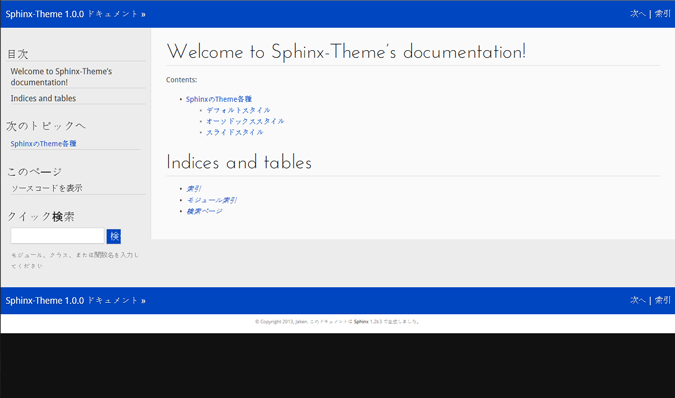
Task: Open 'SphinxのTheme各種' link in Contents list
Action: [x=219, y=99]
